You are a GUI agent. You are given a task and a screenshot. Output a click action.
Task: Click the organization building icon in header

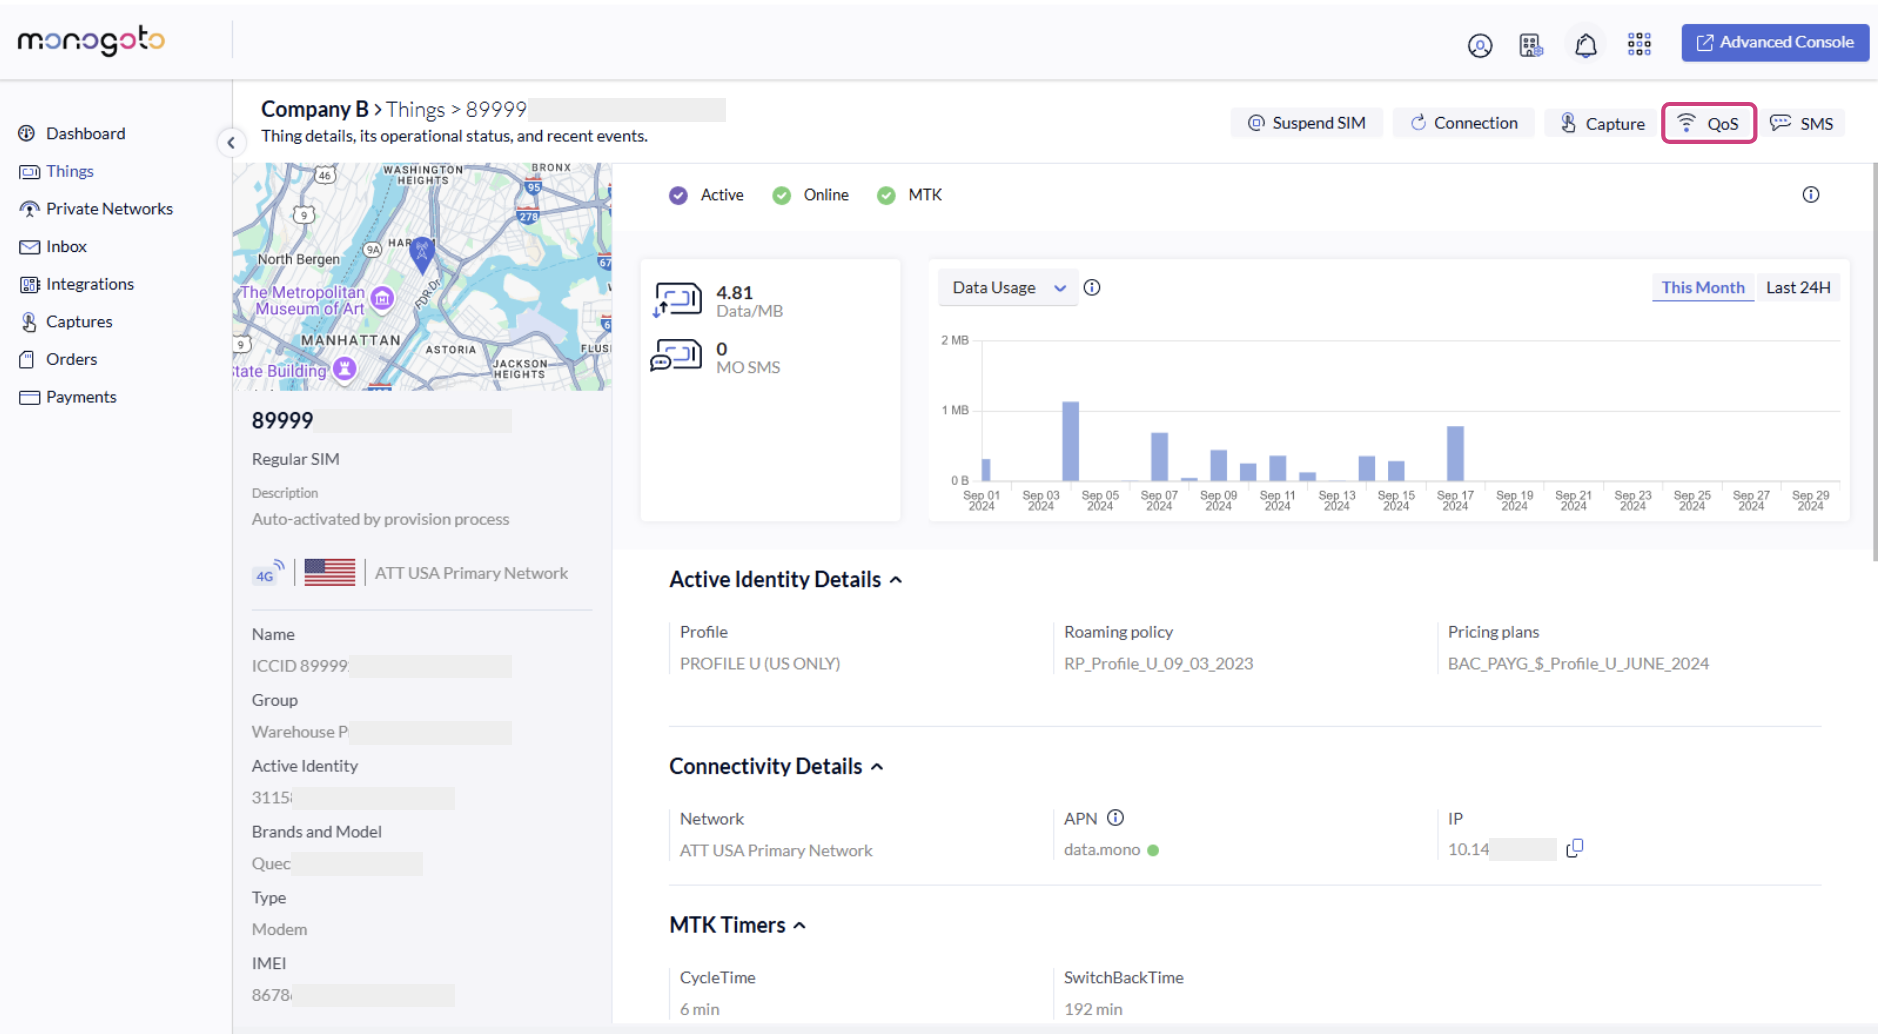[1531, 45]
